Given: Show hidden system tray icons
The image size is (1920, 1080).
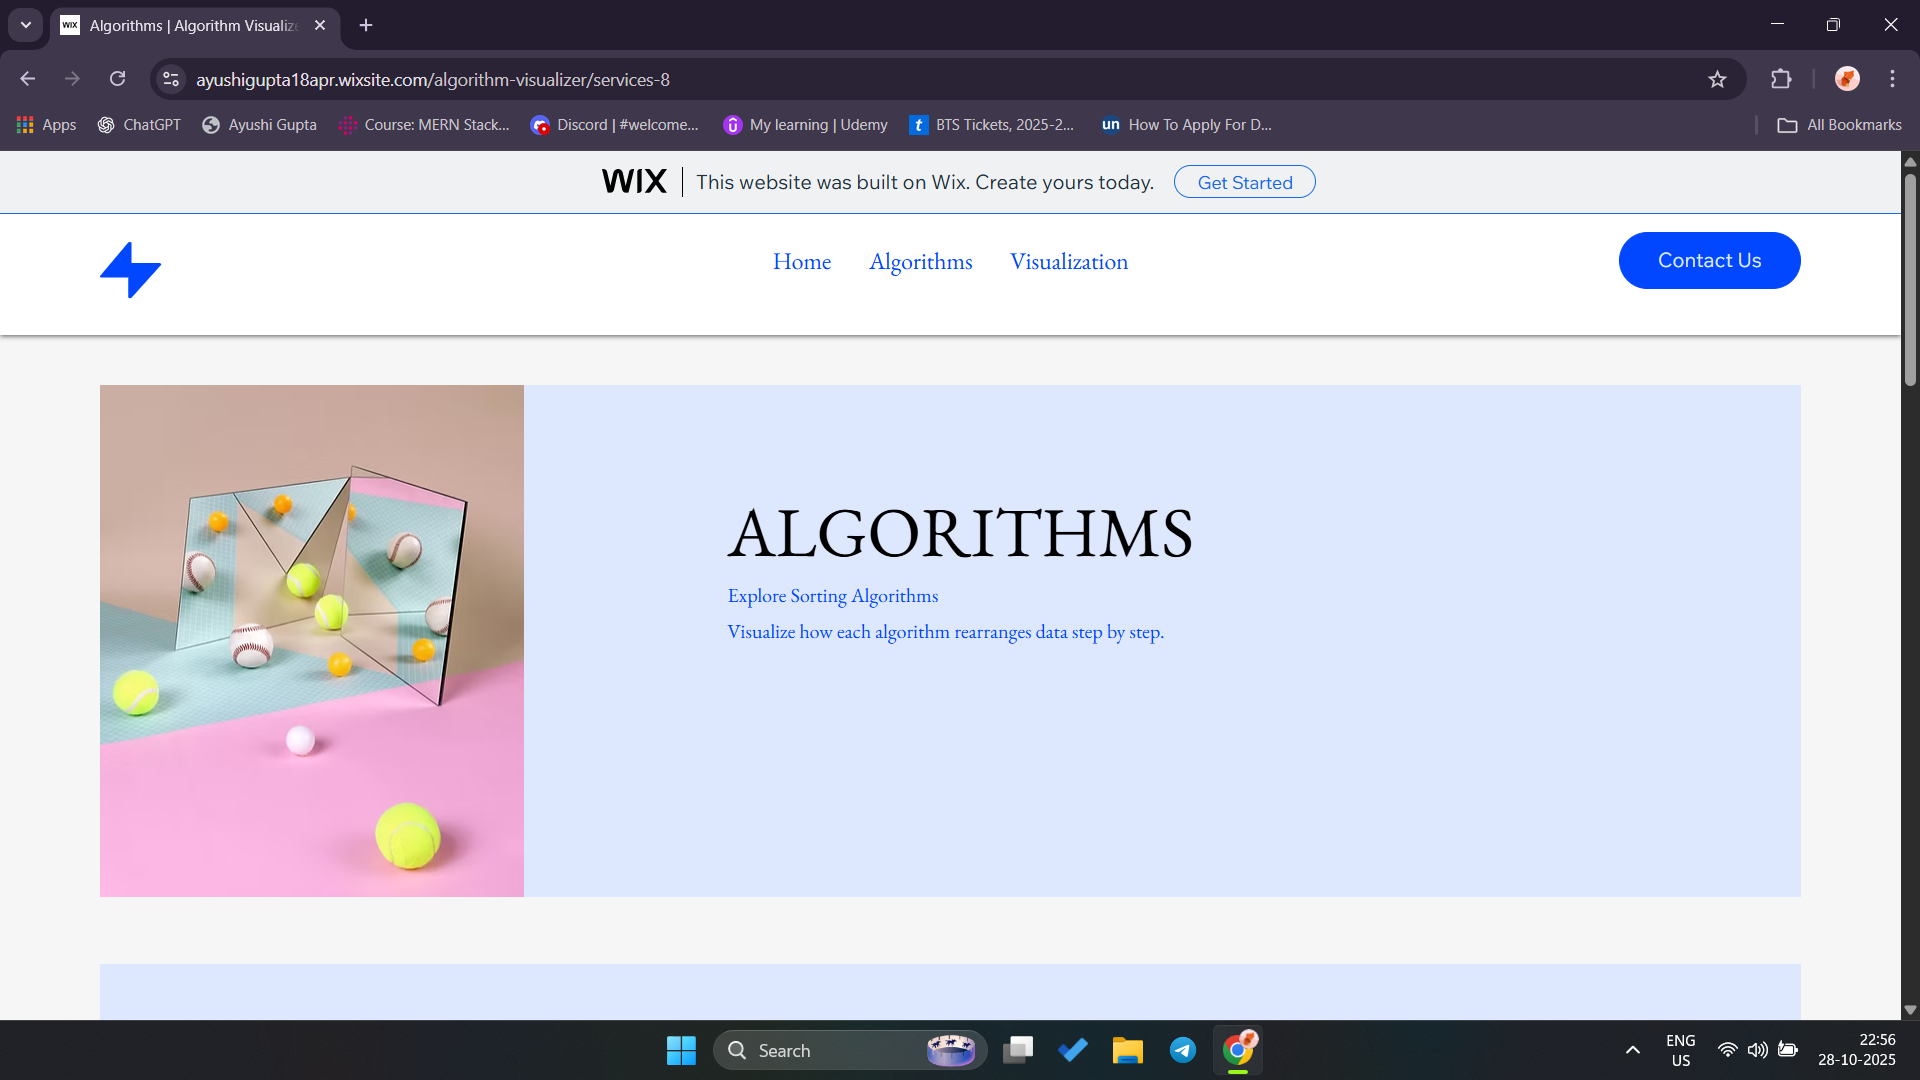Looking at the screenshot, I should [x=1632, y=1050].
